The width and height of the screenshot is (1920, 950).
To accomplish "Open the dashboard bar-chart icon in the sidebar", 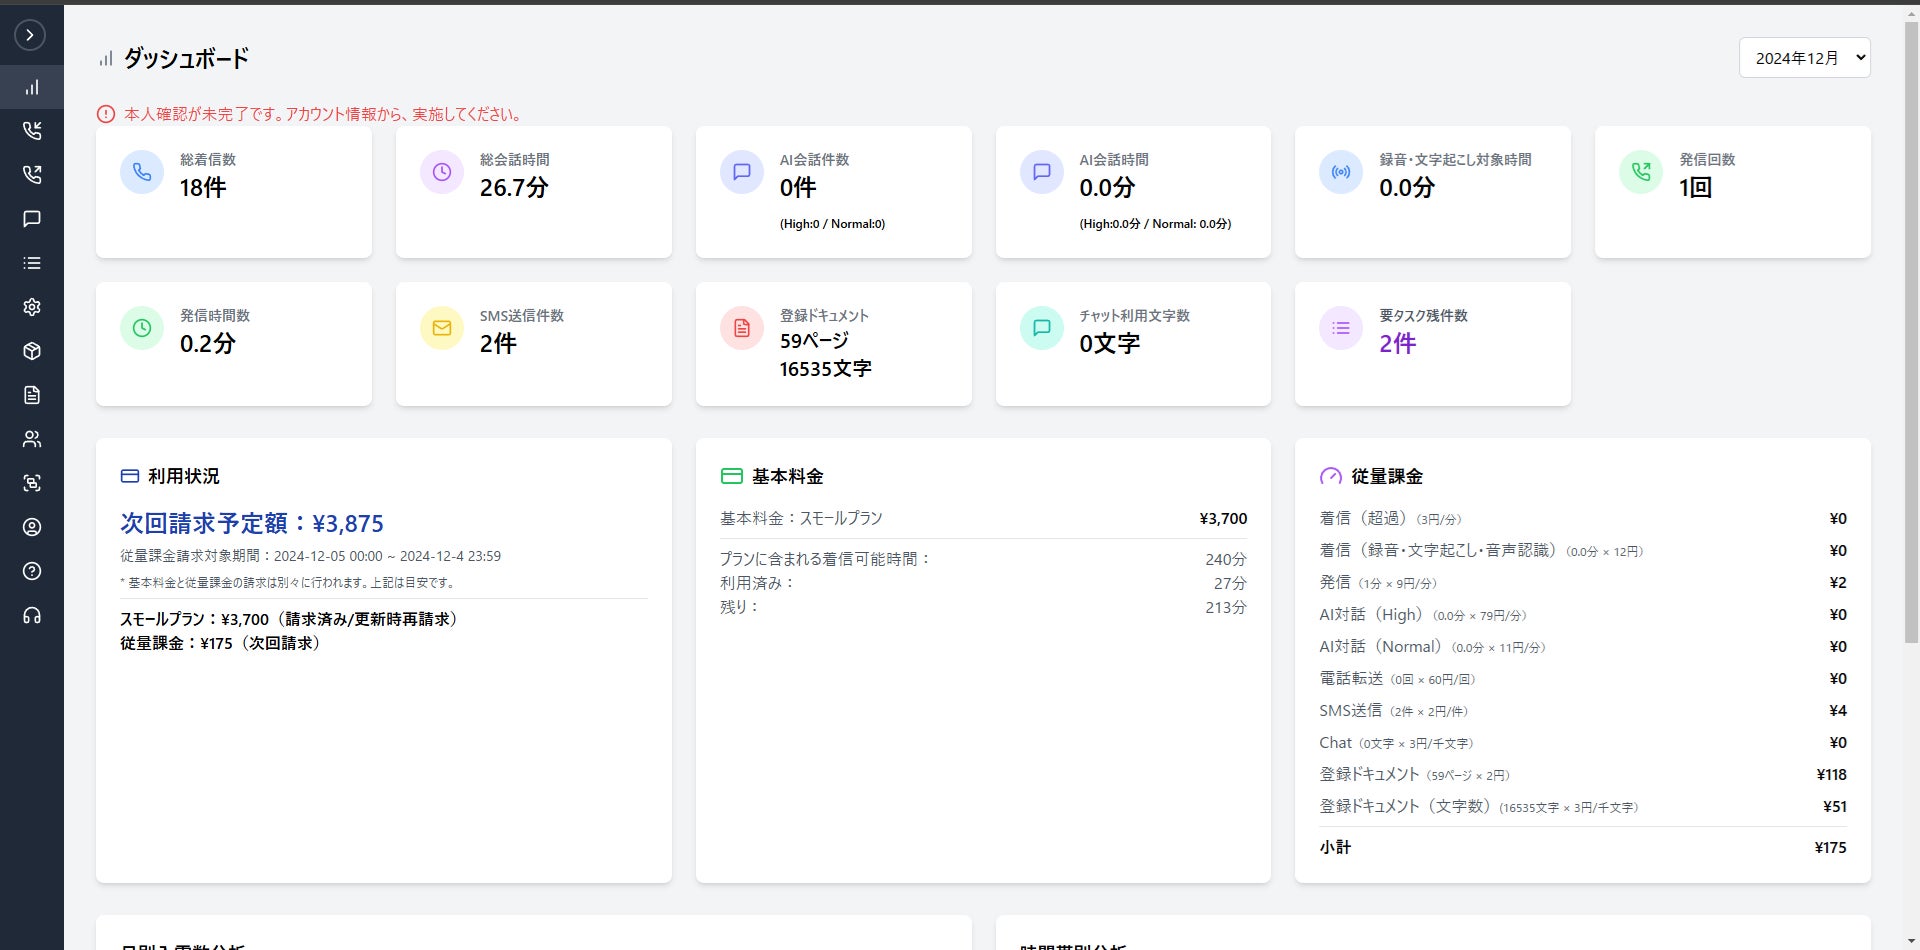I will [x=32, y=87].
